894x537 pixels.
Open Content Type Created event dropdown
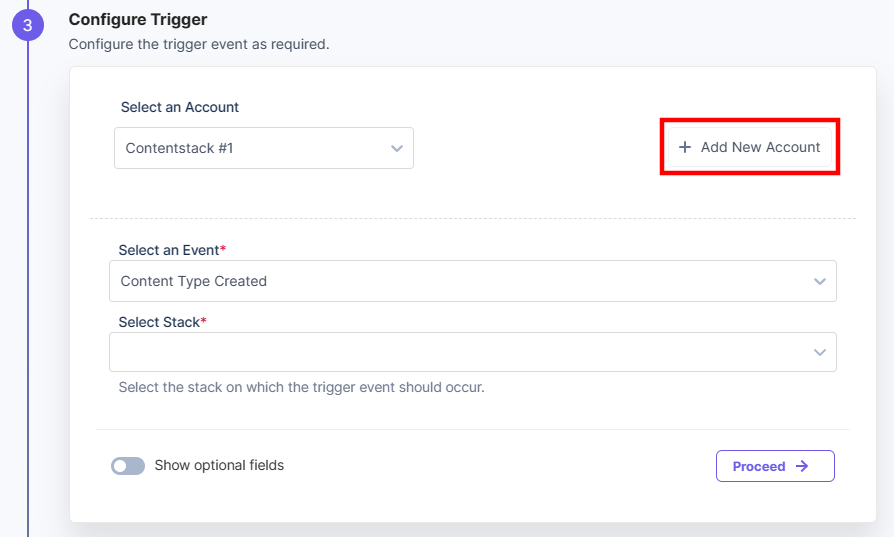point(473,281)
